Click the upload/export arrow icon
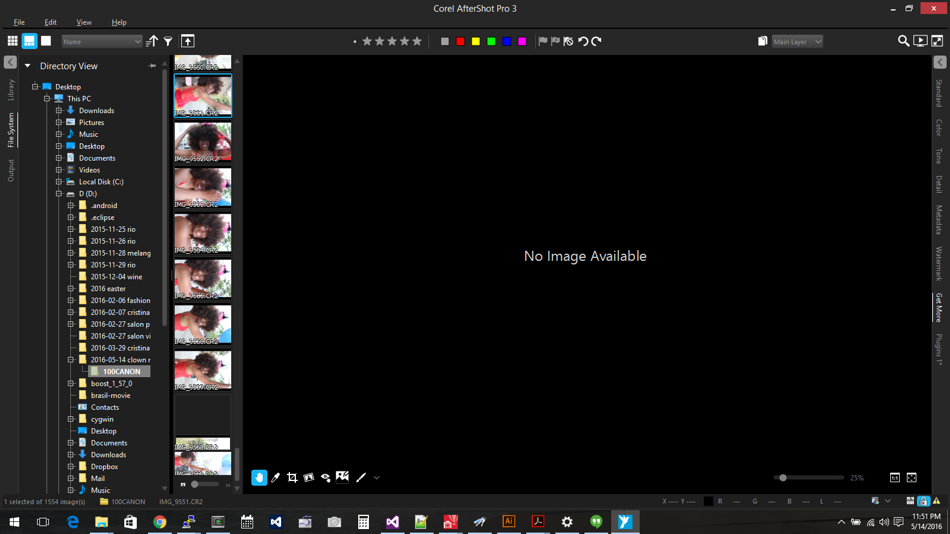The height and width of the screenshot is (534, 950). [188, 41]
